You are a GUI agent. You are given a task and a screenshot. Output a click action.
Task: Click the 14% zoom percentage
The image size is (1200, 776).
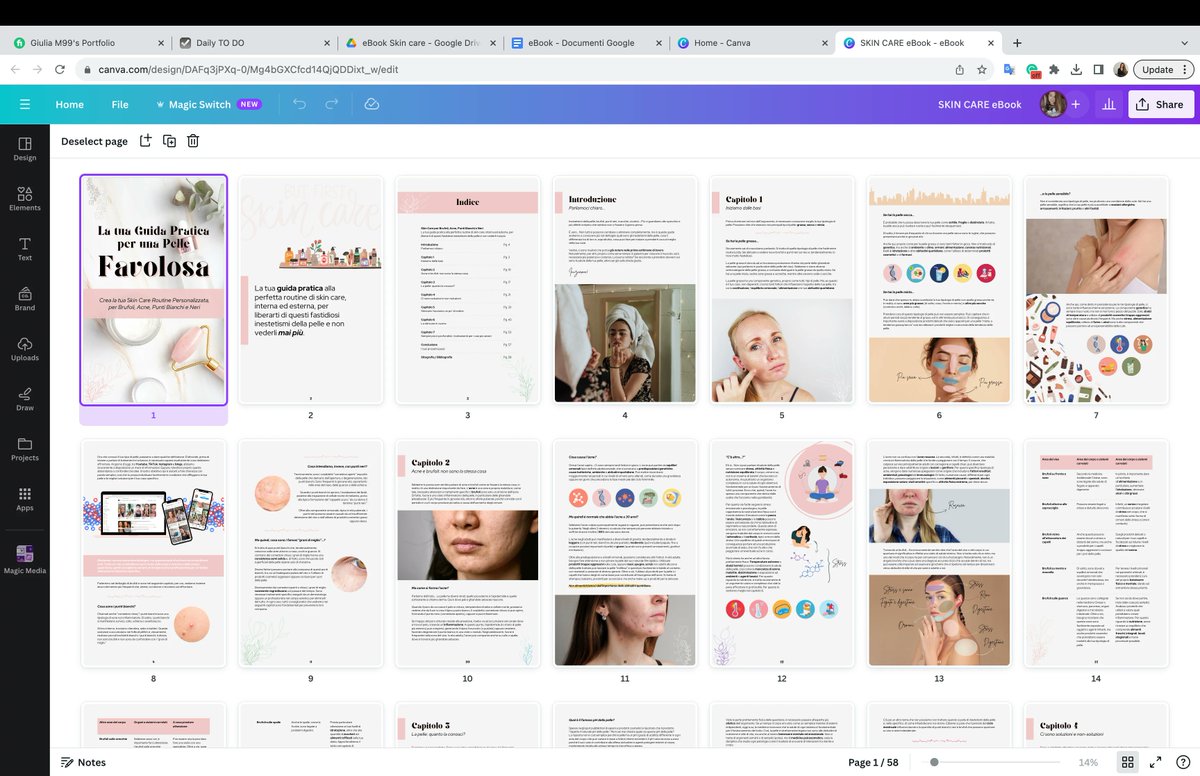[1088, 762]
